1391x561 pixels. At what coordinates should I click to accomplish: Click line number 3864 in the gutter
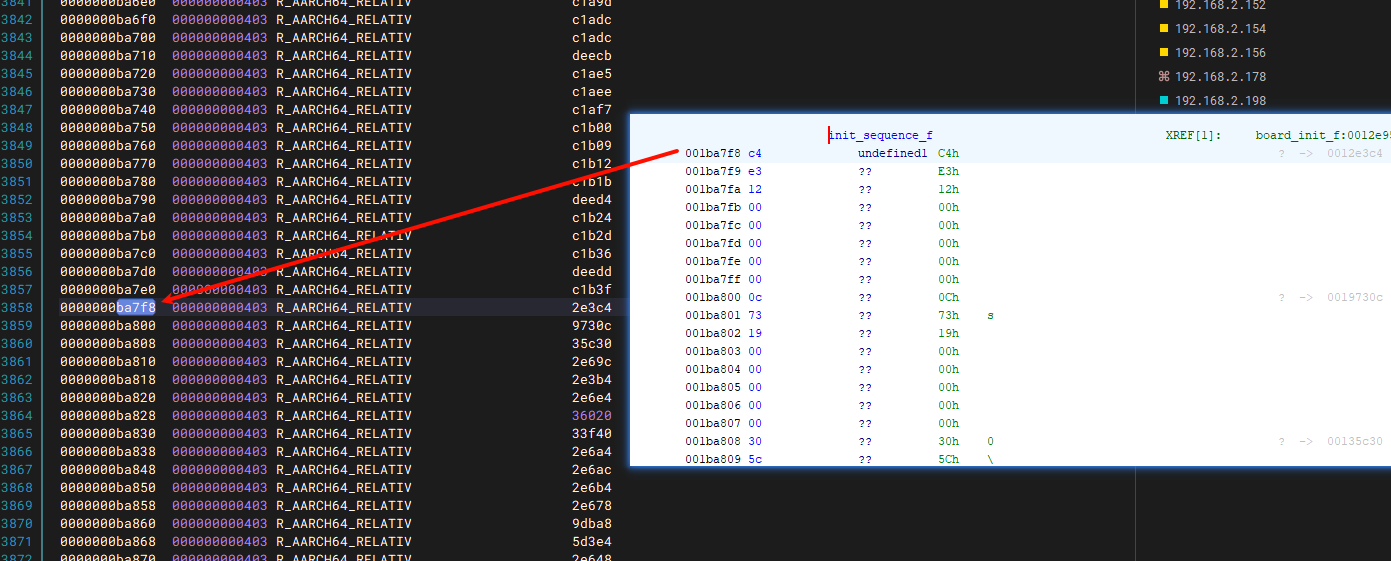pyautogui.click(x=17, y=416)
